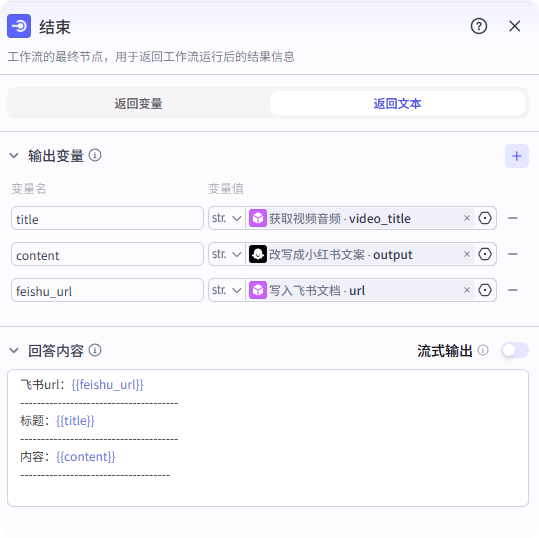Screen dimensions: 539x538
Task: Switch to the 返回文本 tab
Action: pyautogui.click(x=397, y=103)
